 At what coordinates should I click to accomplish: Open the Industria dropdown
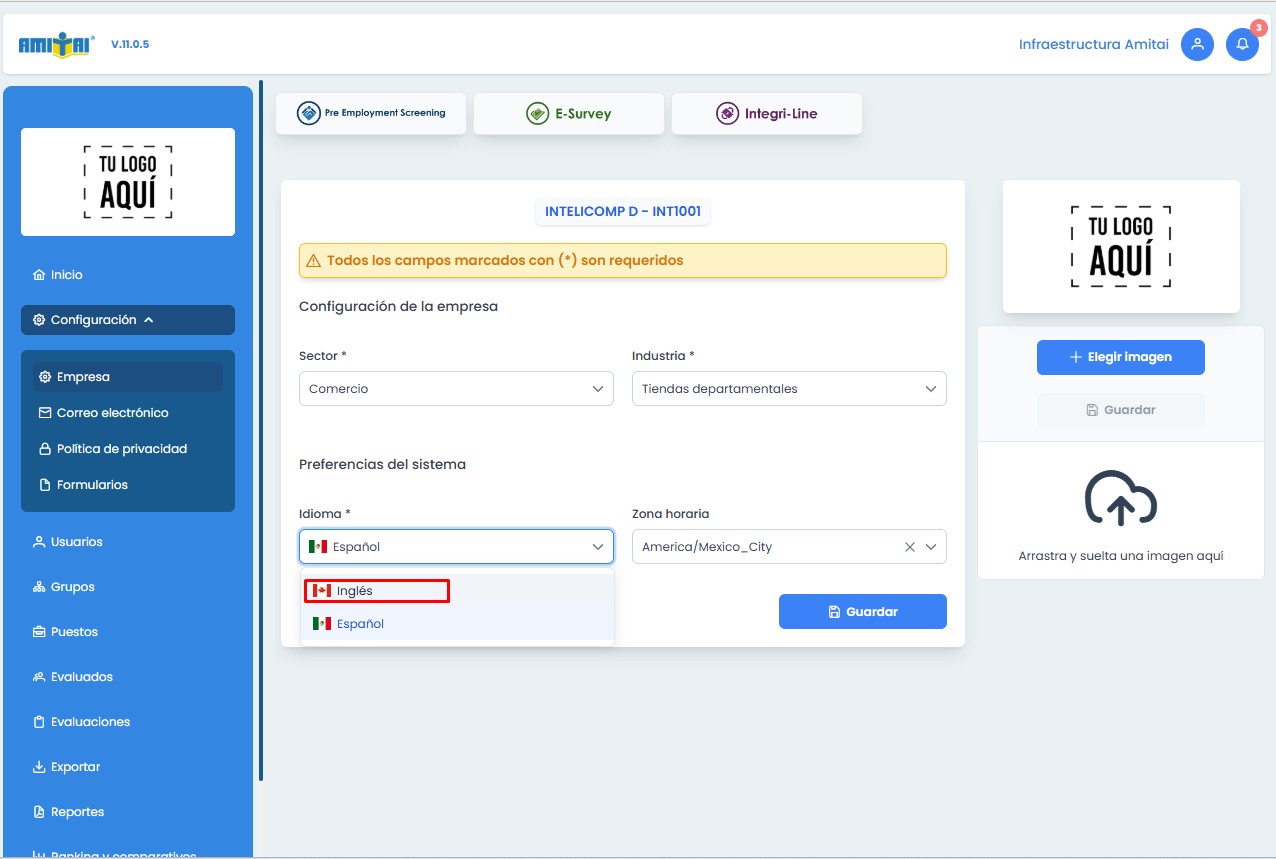click(x=788, y=389)
